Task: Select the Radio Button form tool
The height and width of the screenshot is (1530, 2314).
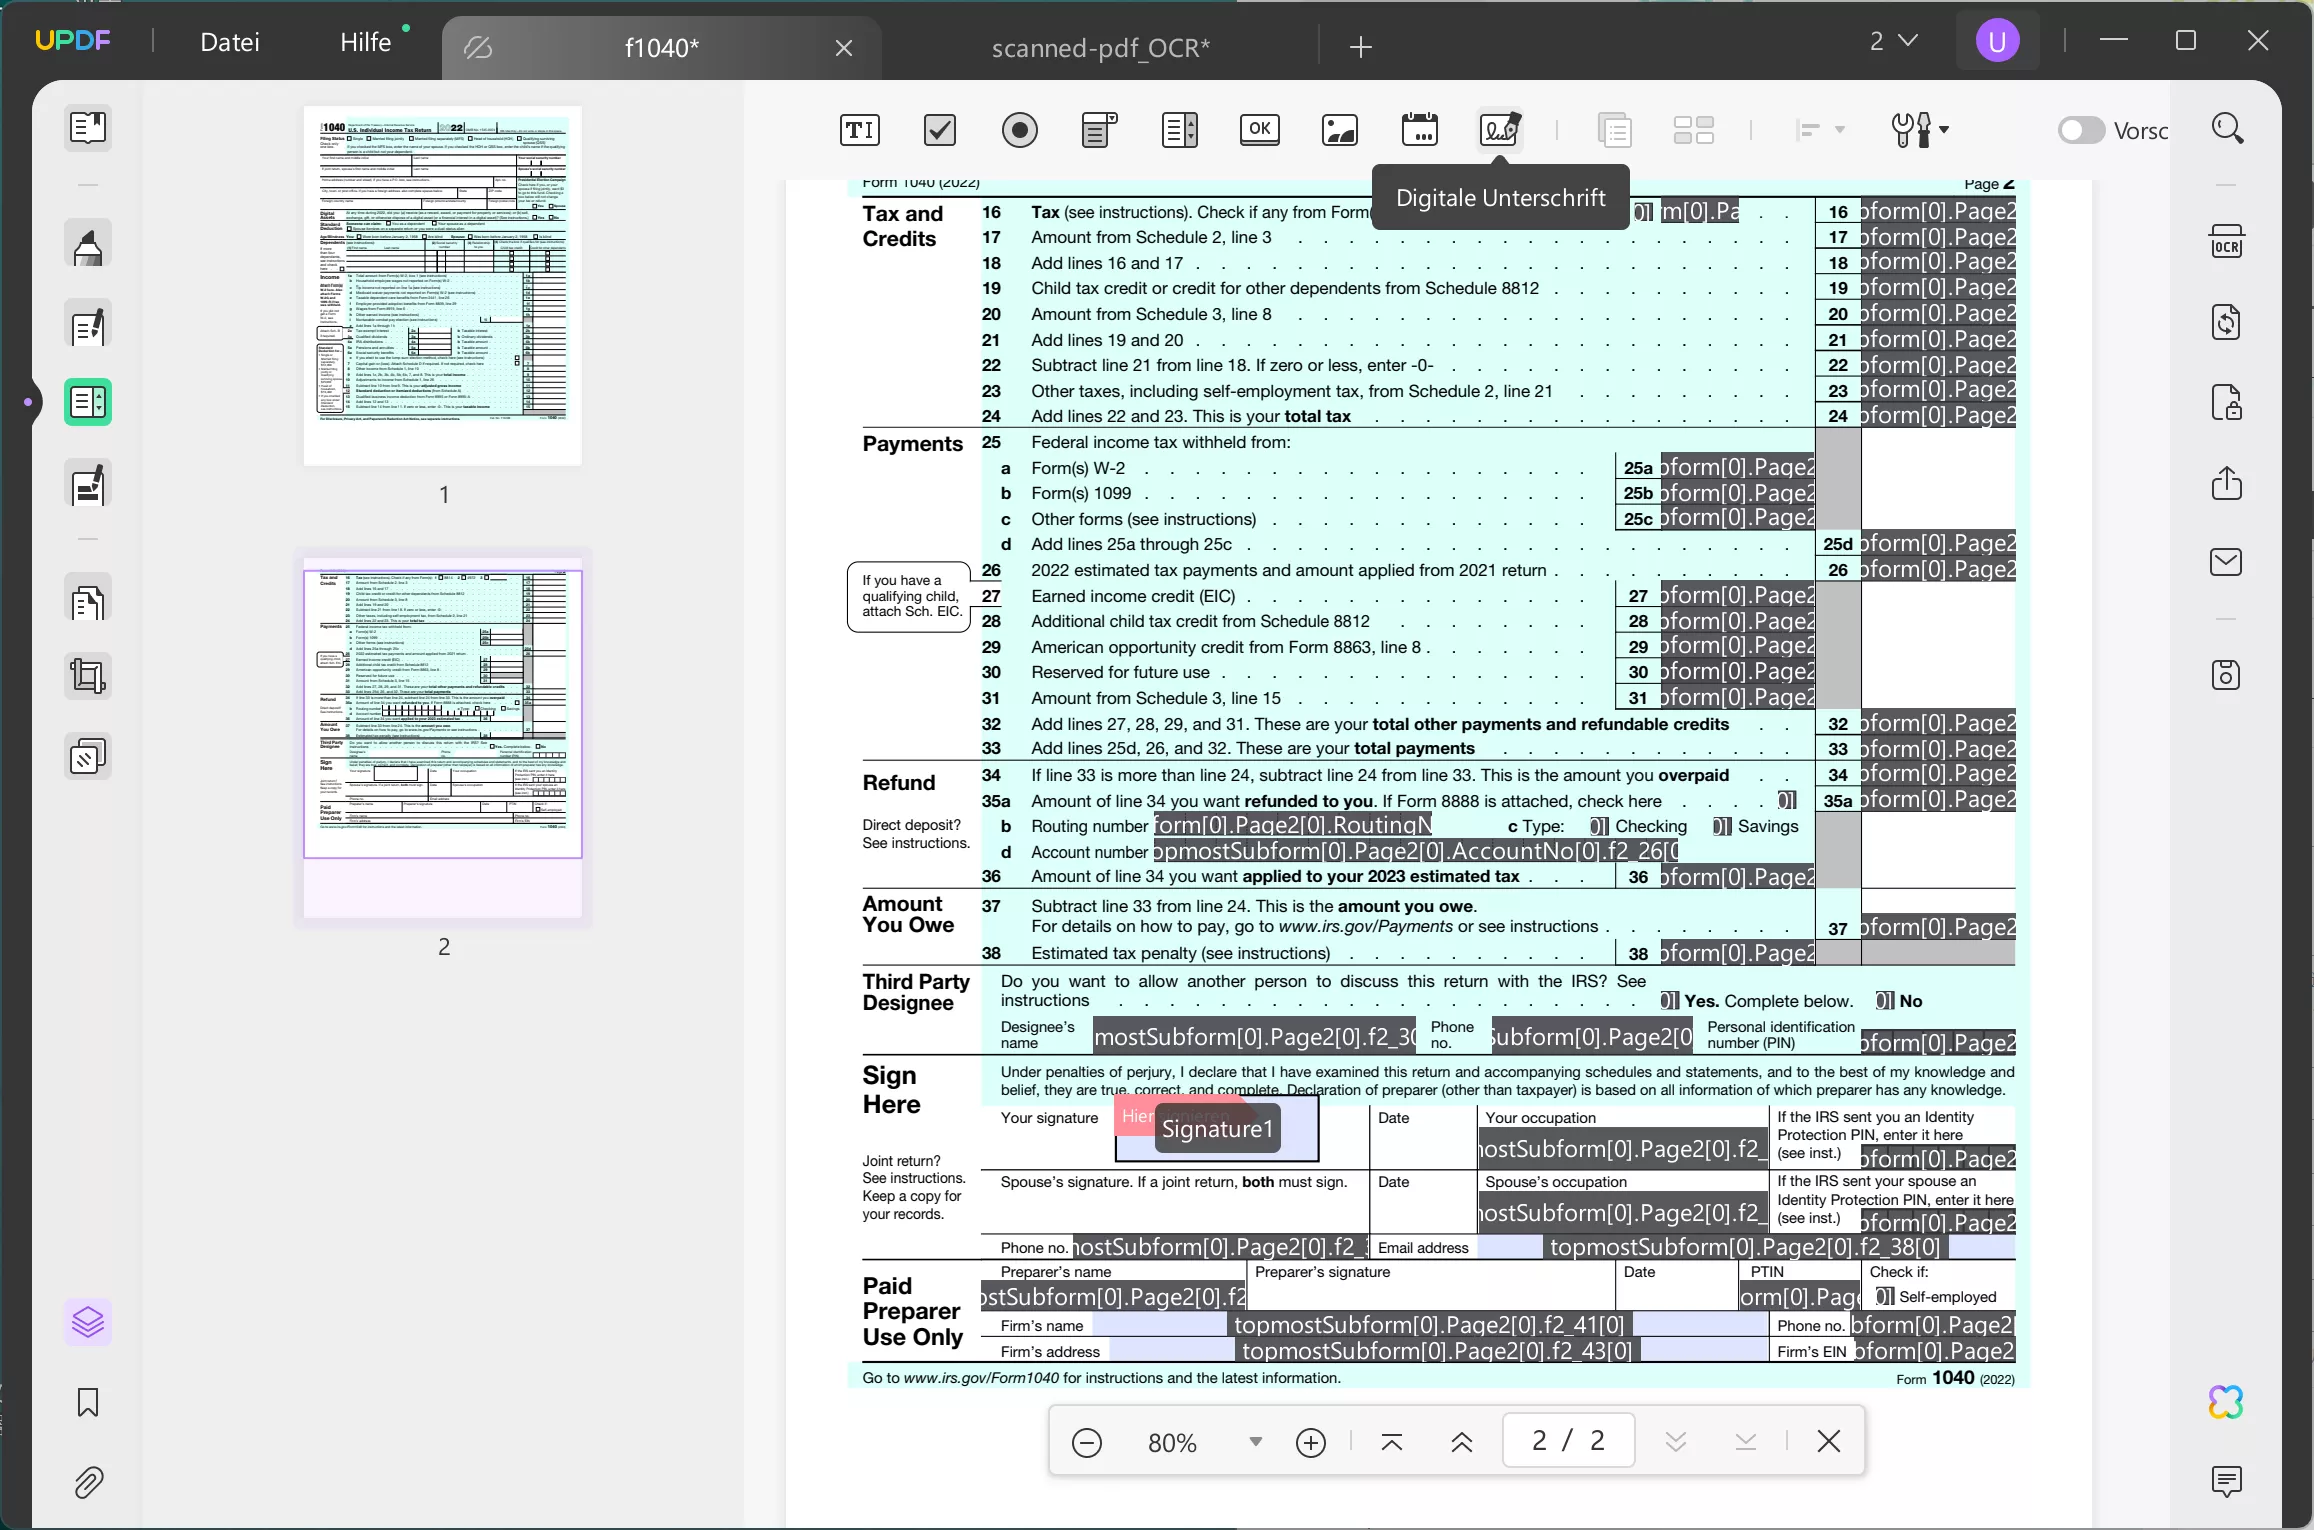Action: (1019, 130)
